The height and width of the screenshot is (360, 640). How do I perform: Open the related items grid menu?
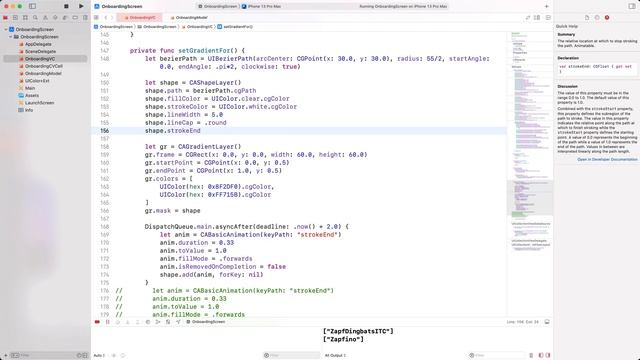[96, 18]
